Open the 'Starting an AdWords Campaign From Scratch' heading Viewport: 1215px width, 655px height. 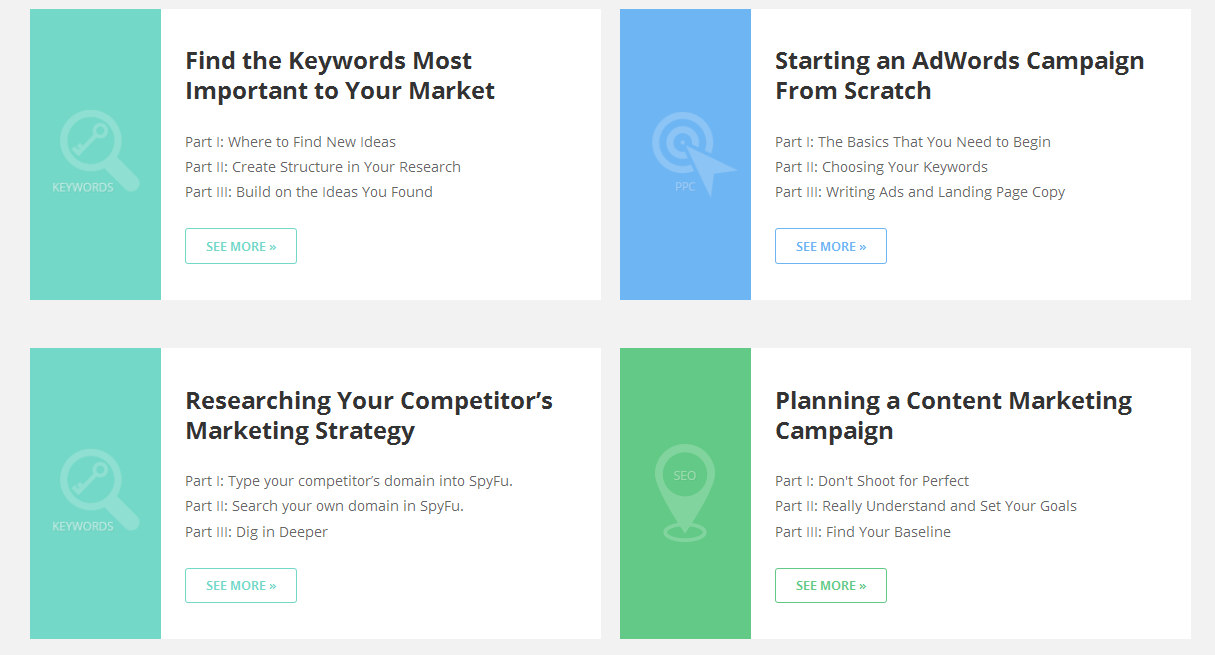(x=959, y=76)
